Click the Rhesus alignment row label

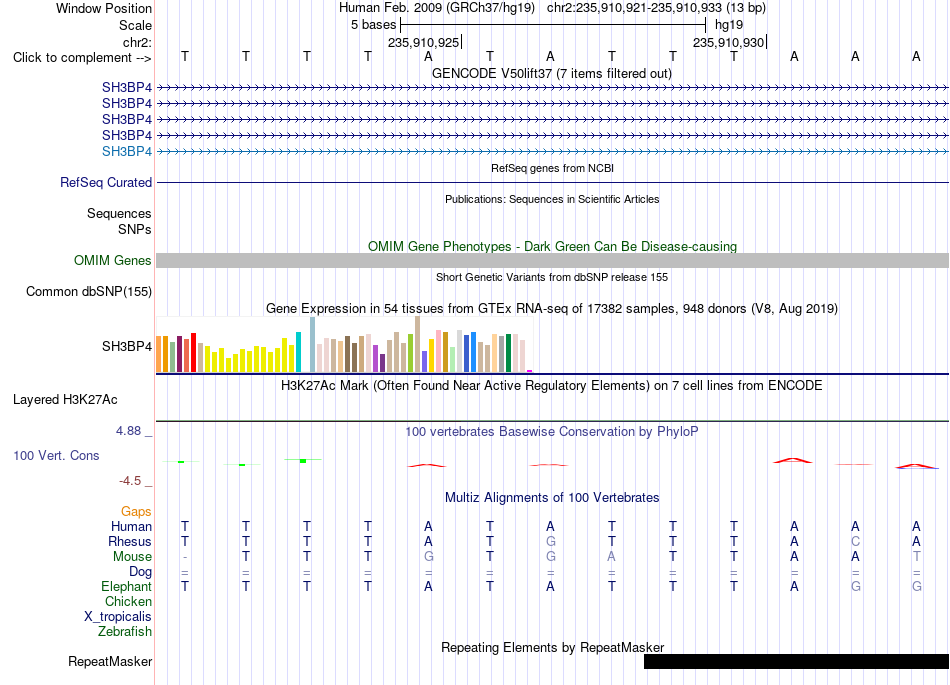130,541
